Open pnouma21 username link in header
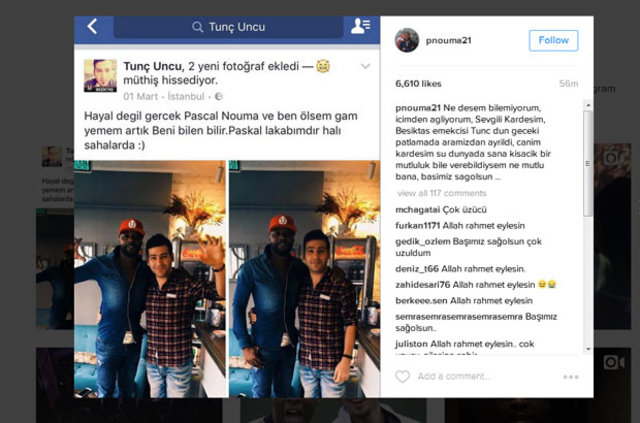 click(x=449, y=40)
